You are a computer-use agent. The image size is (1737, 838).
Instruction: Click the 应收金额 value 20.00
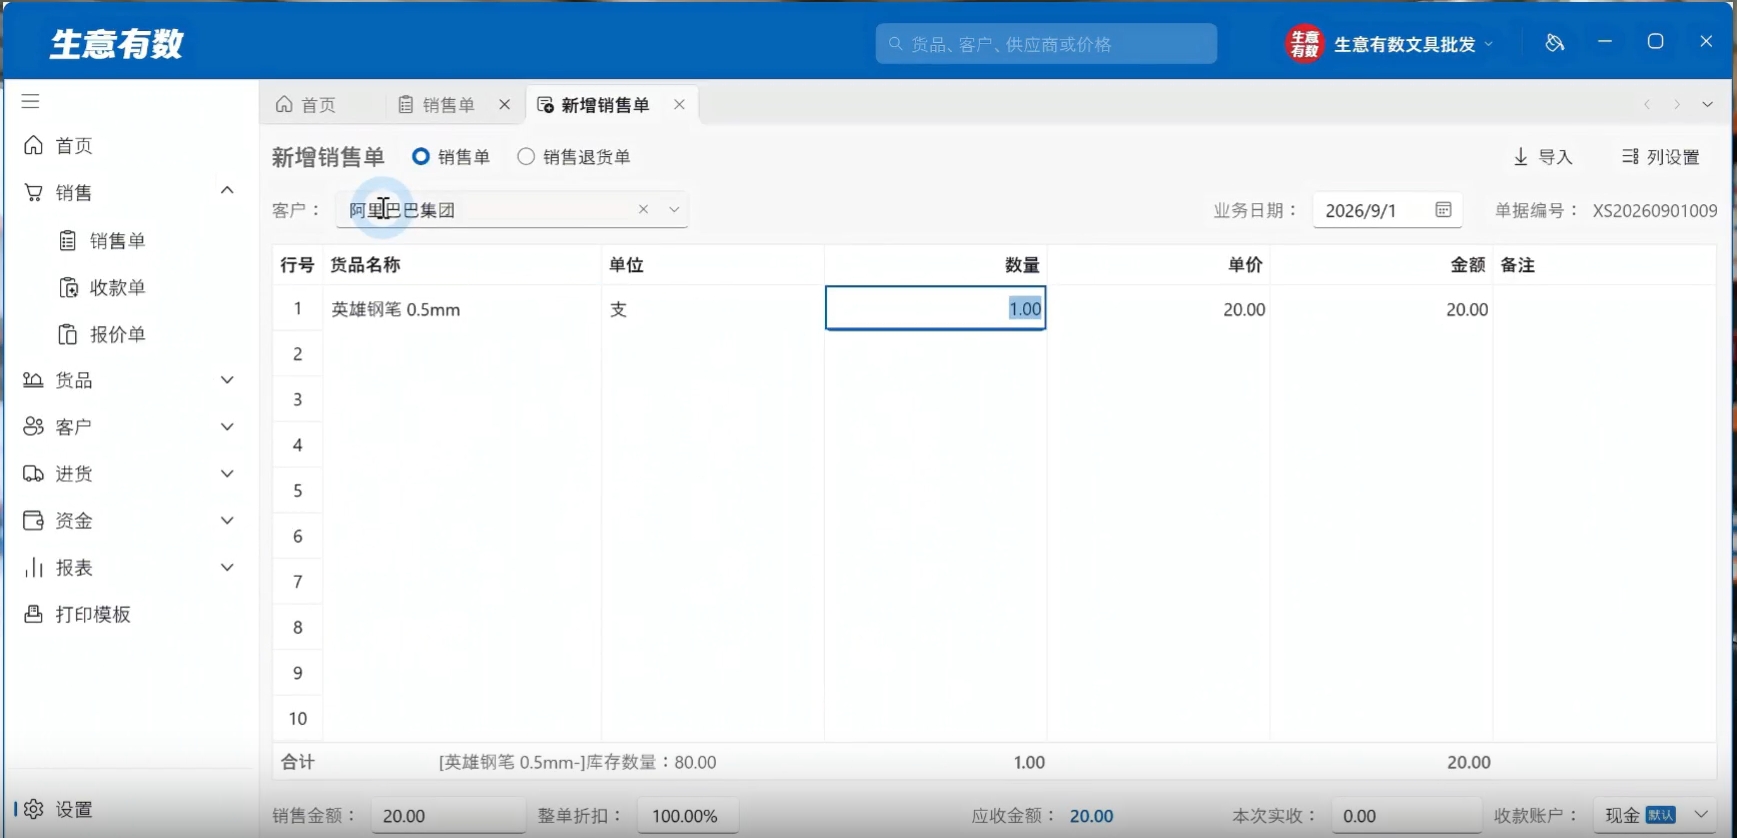[1091, 816]
